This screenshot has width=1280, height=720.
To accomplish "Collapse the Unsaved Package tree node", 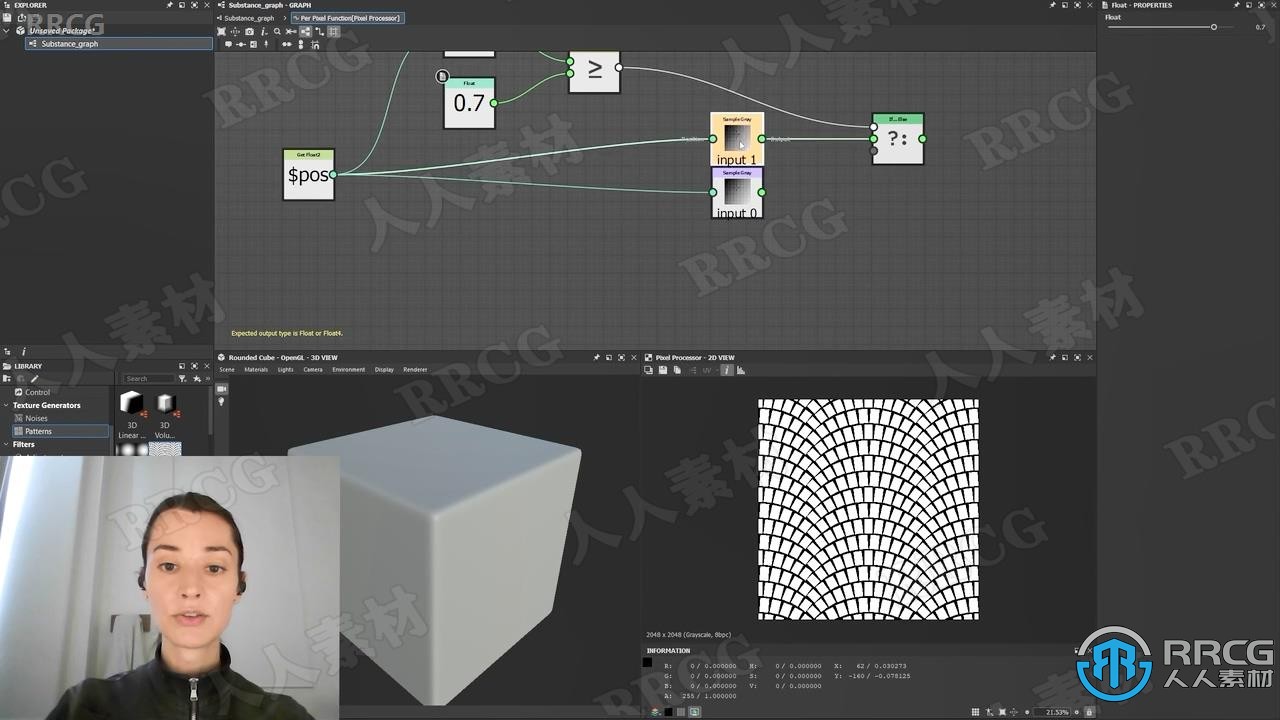I will pos(6,31).
